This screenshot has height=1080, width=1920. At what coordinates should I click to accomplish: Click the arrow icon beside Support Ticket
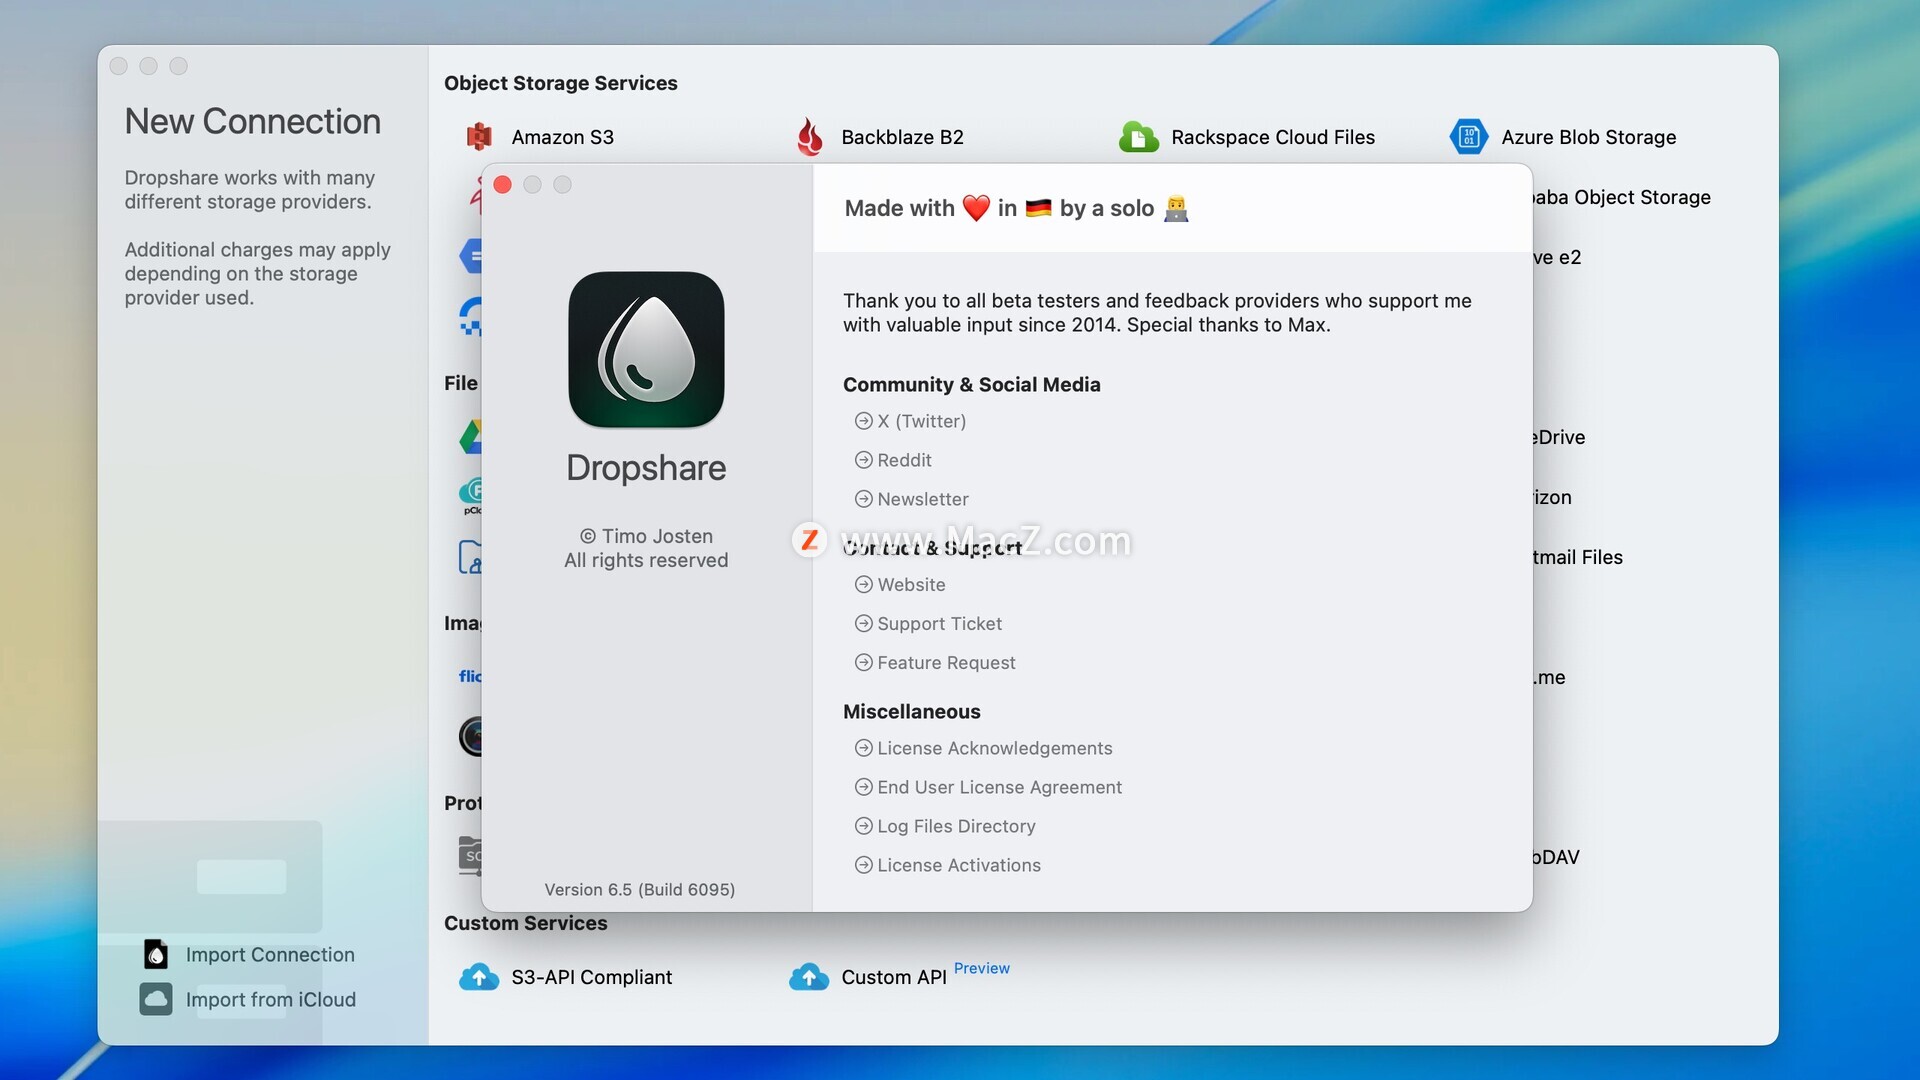(x=864, y=623)
